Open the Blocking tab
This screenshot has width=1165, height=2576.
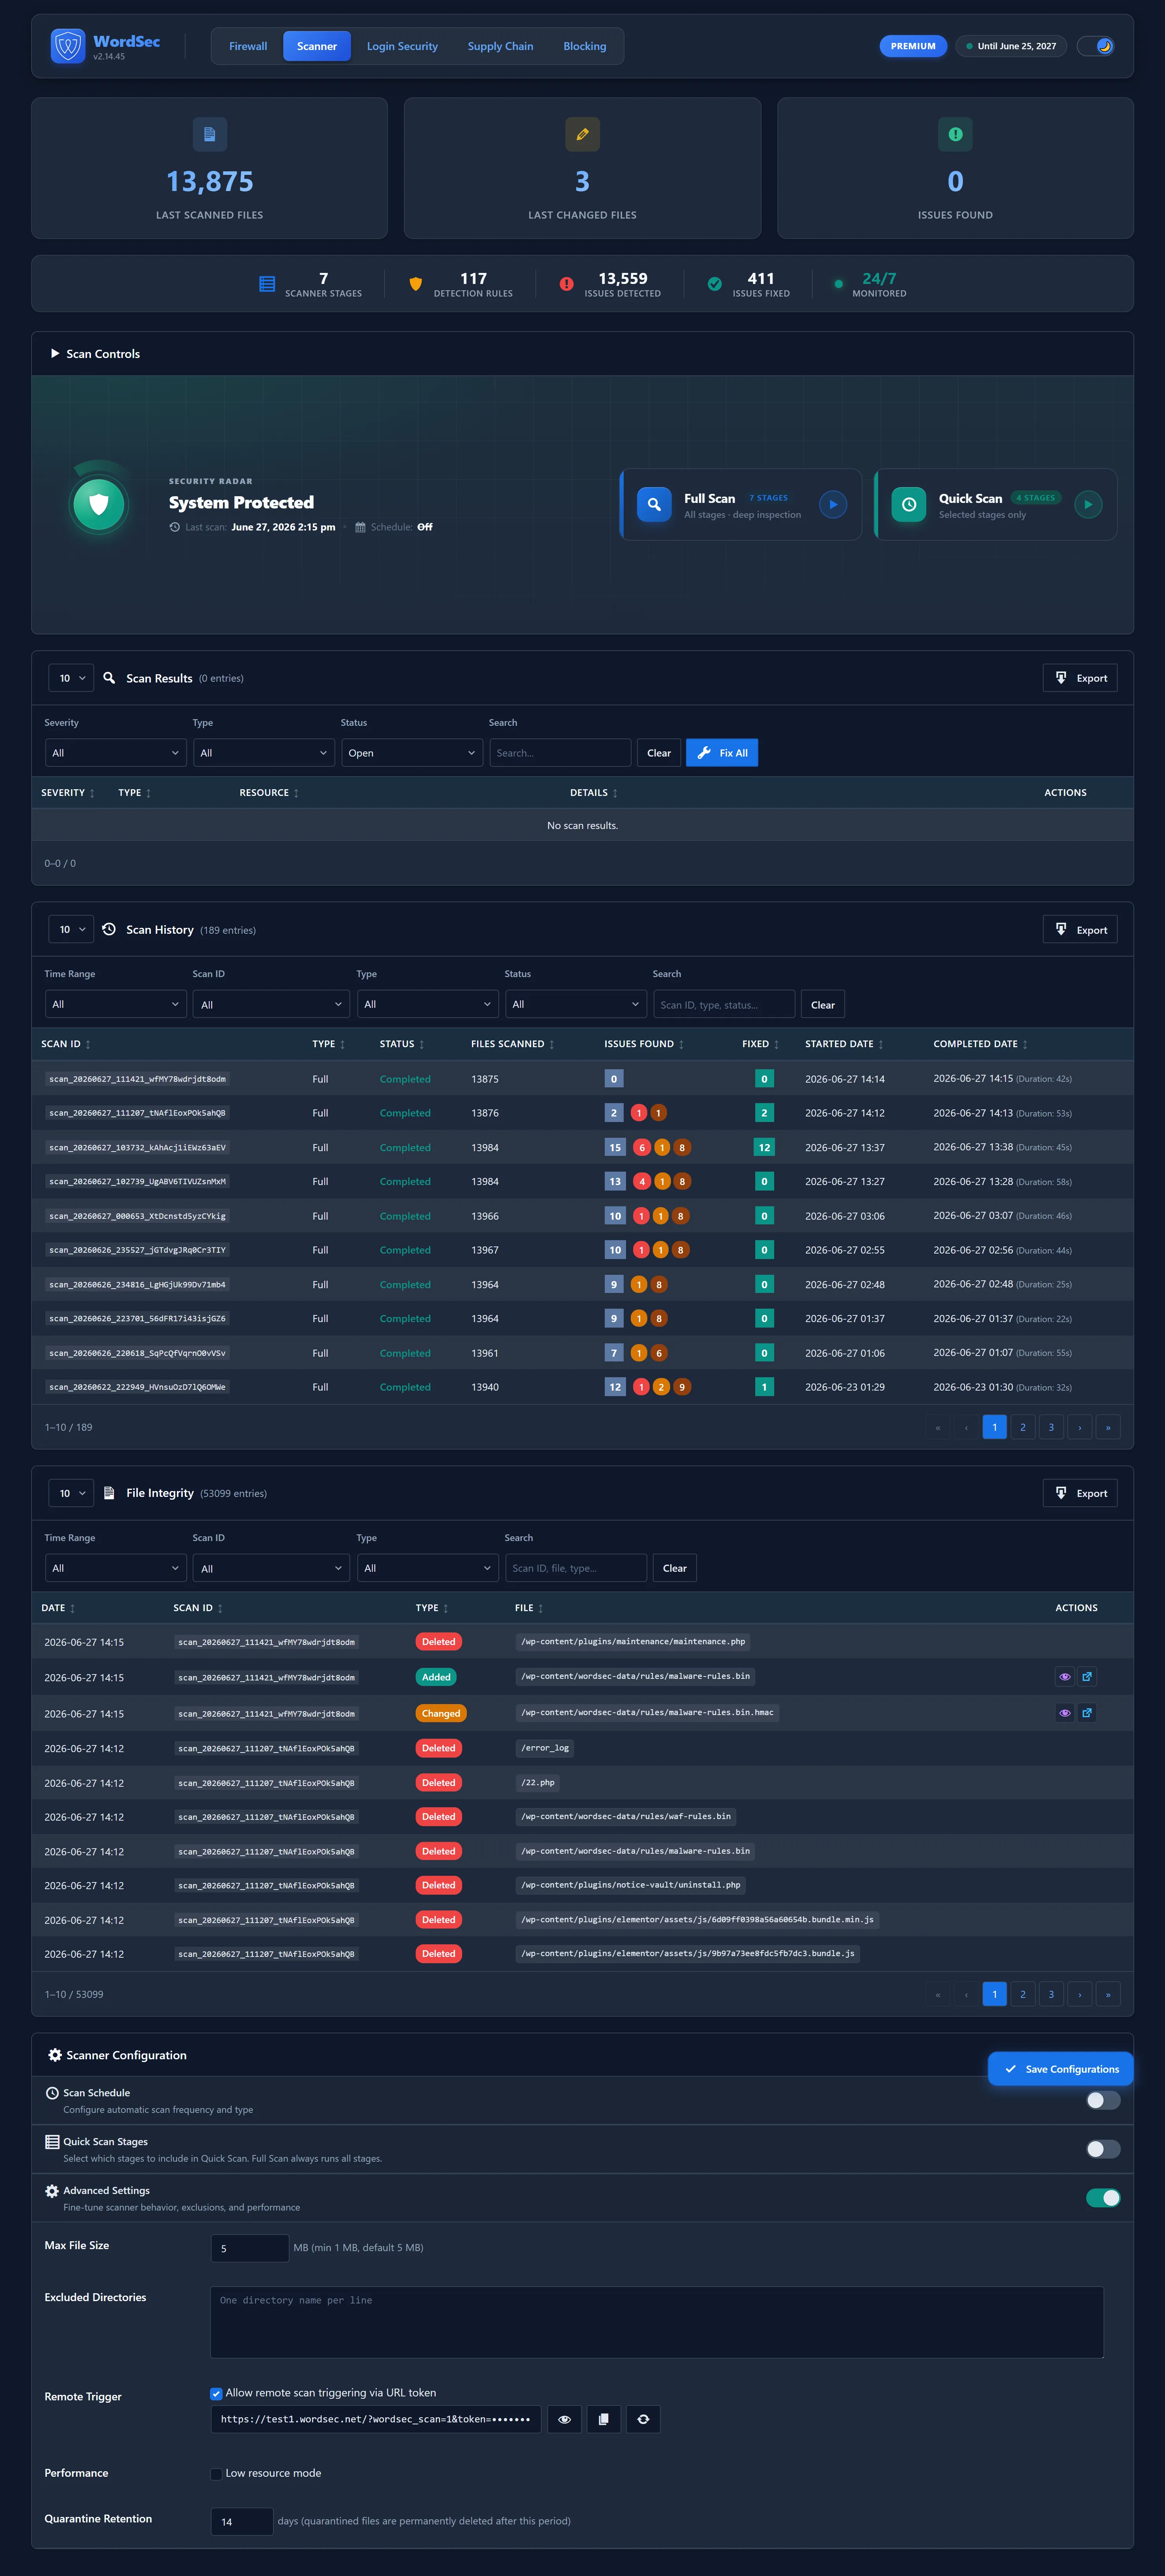[x=585, y=46]
